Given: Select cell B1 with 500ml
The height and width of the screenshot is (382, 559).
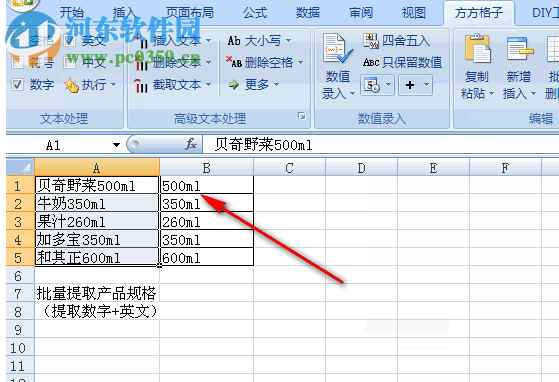Looking at the screenshot, I should tap(207, 185).
